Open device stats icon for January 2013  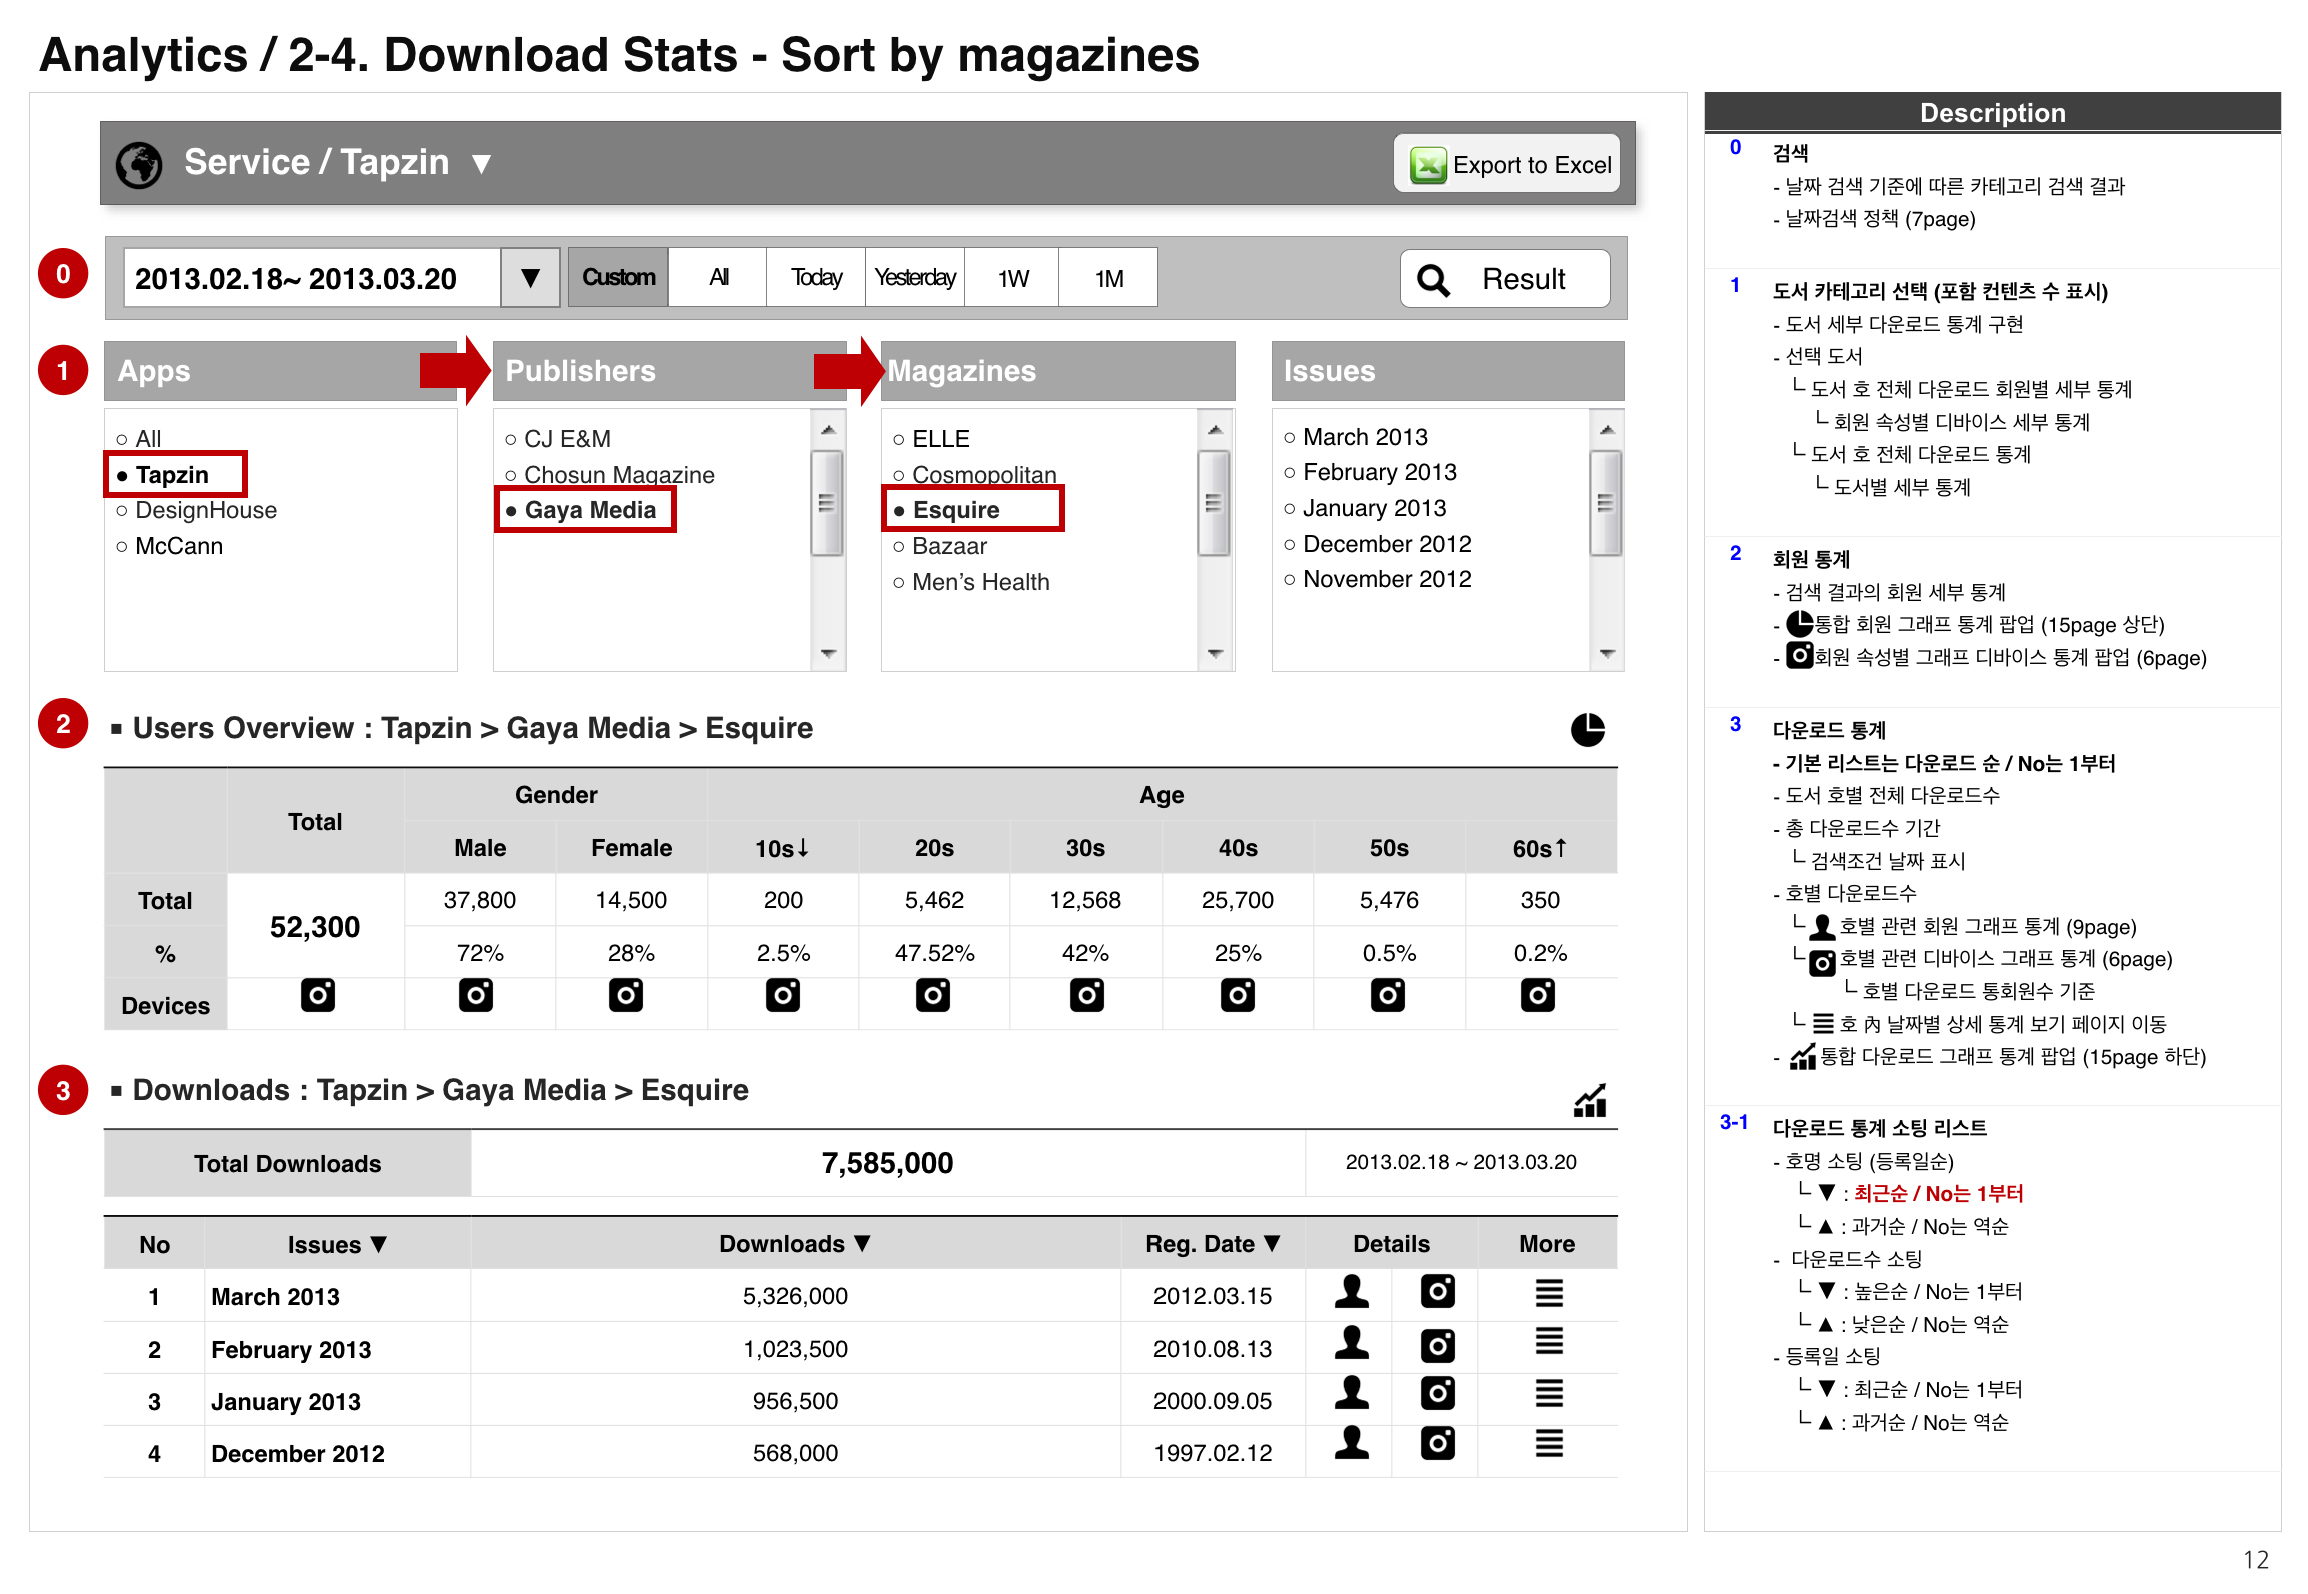pos(1438,1393)
